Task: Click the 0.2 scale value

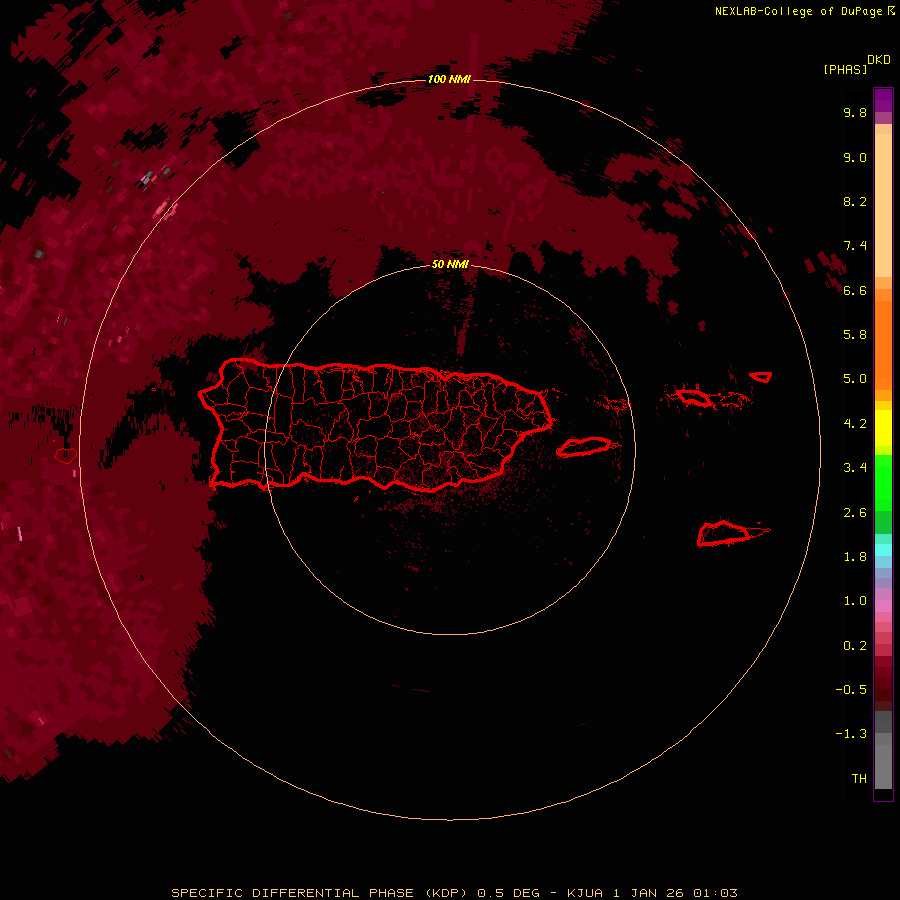Action: point(855,646)
